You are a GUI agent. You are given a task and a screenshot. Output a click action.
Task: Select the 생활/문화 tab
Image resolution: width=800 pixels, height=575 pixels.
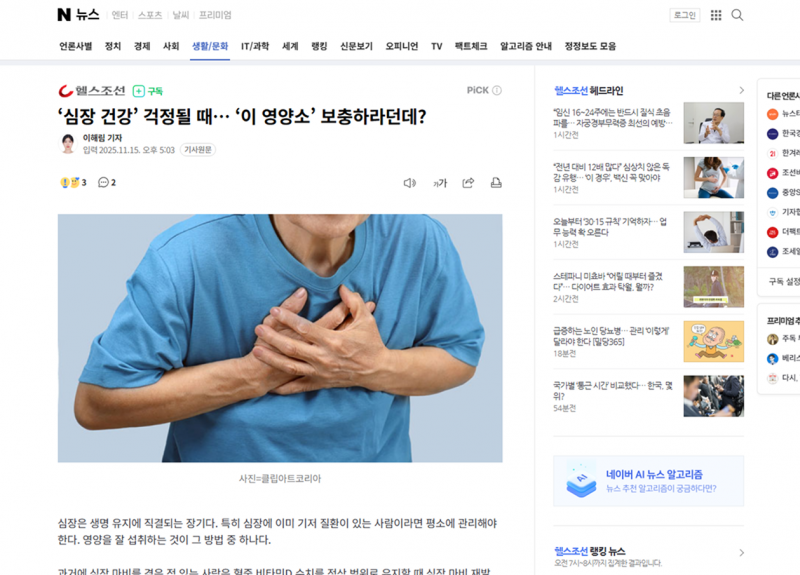tap(210, 46)
